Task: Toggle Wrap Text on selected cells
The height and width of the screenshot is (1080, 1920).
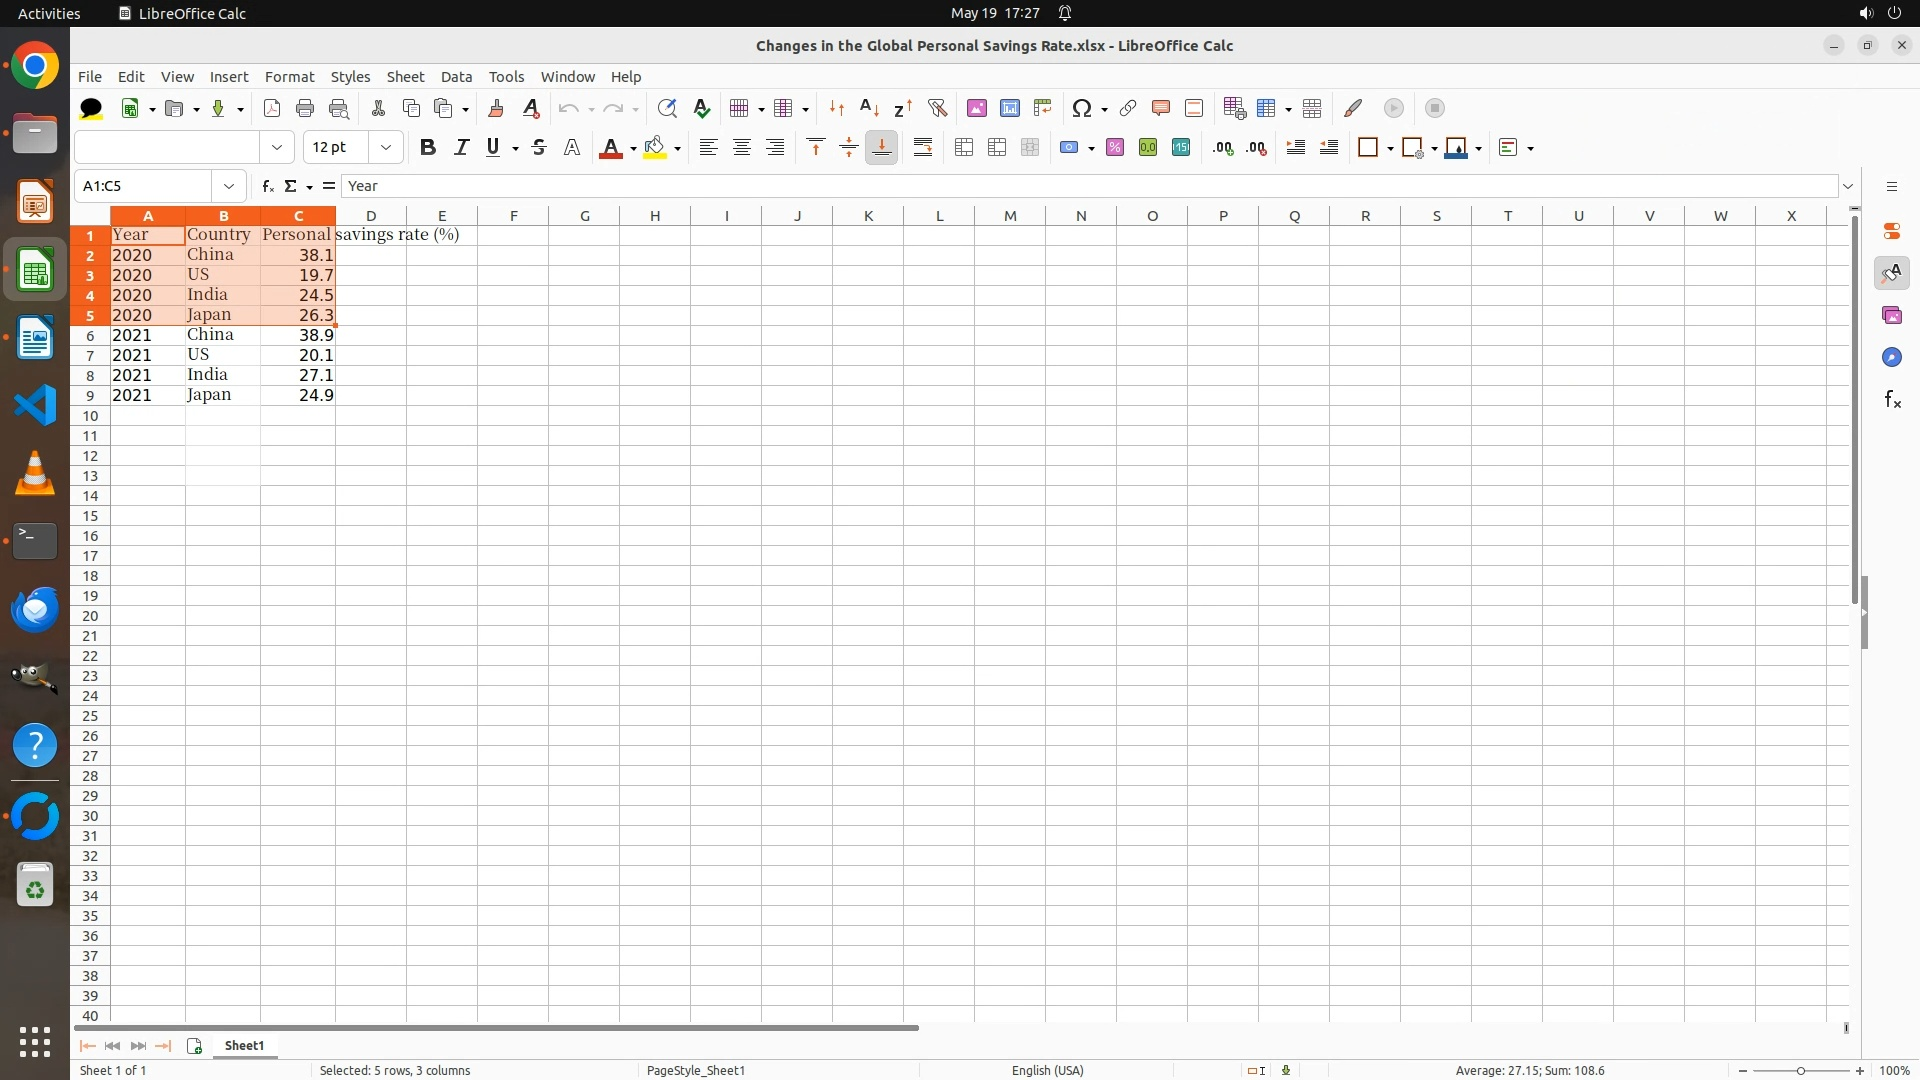Action: (x=923, y=148)
